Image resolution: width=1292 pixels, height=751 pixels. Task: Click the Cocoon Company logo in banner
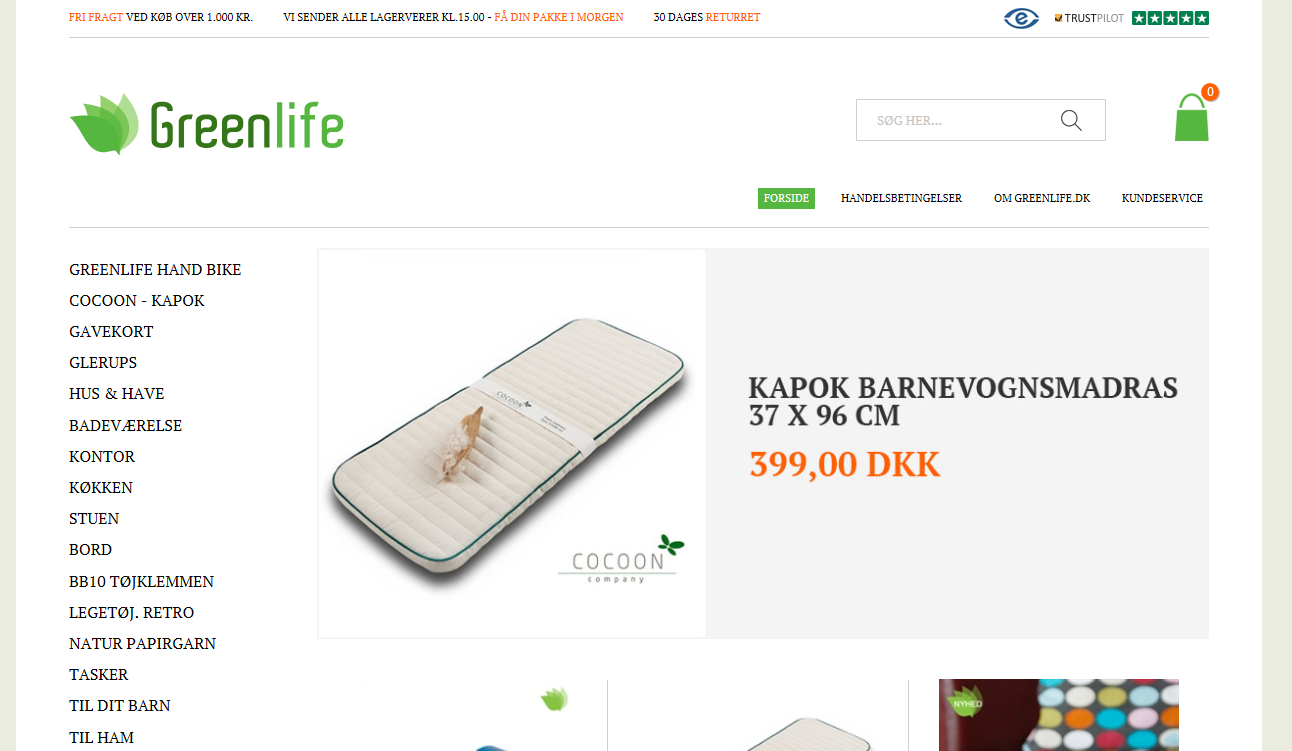[x=621, y=559]
